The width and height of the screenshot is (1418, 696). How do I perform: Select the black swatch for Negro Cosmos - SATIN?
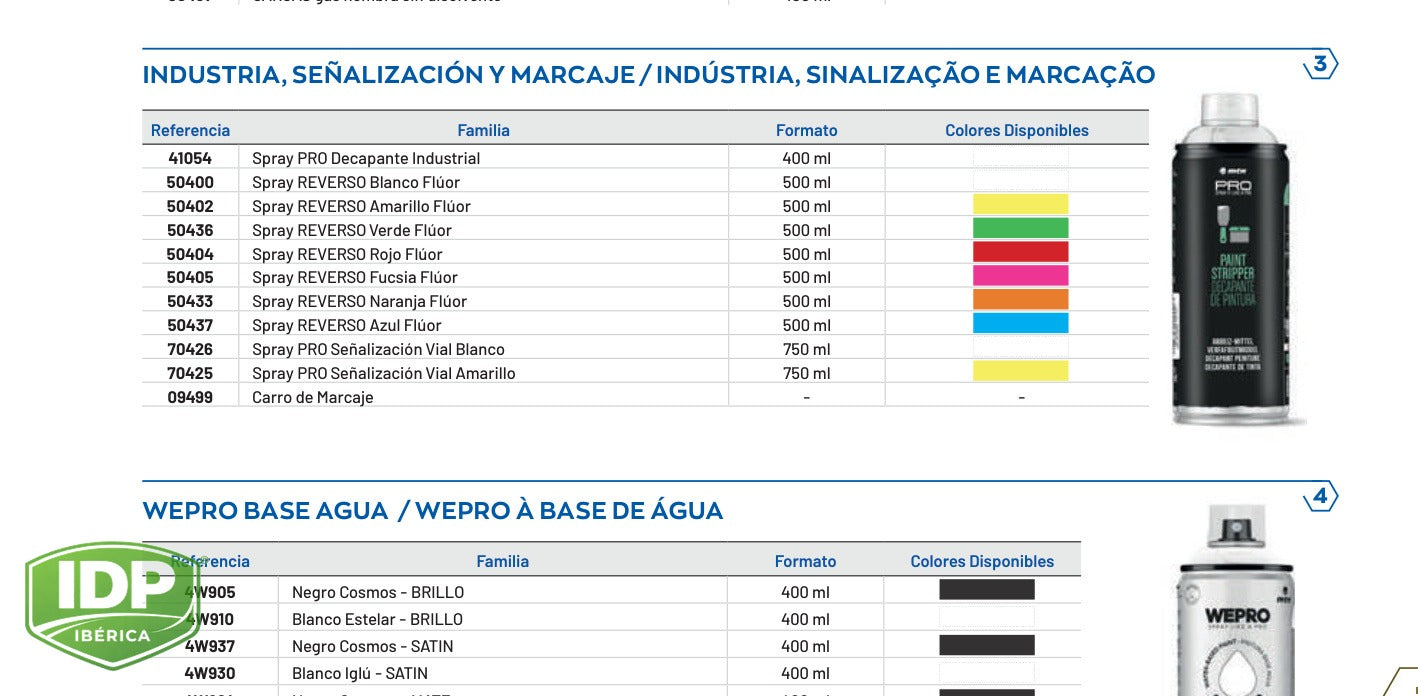click(x=986, y=646)
